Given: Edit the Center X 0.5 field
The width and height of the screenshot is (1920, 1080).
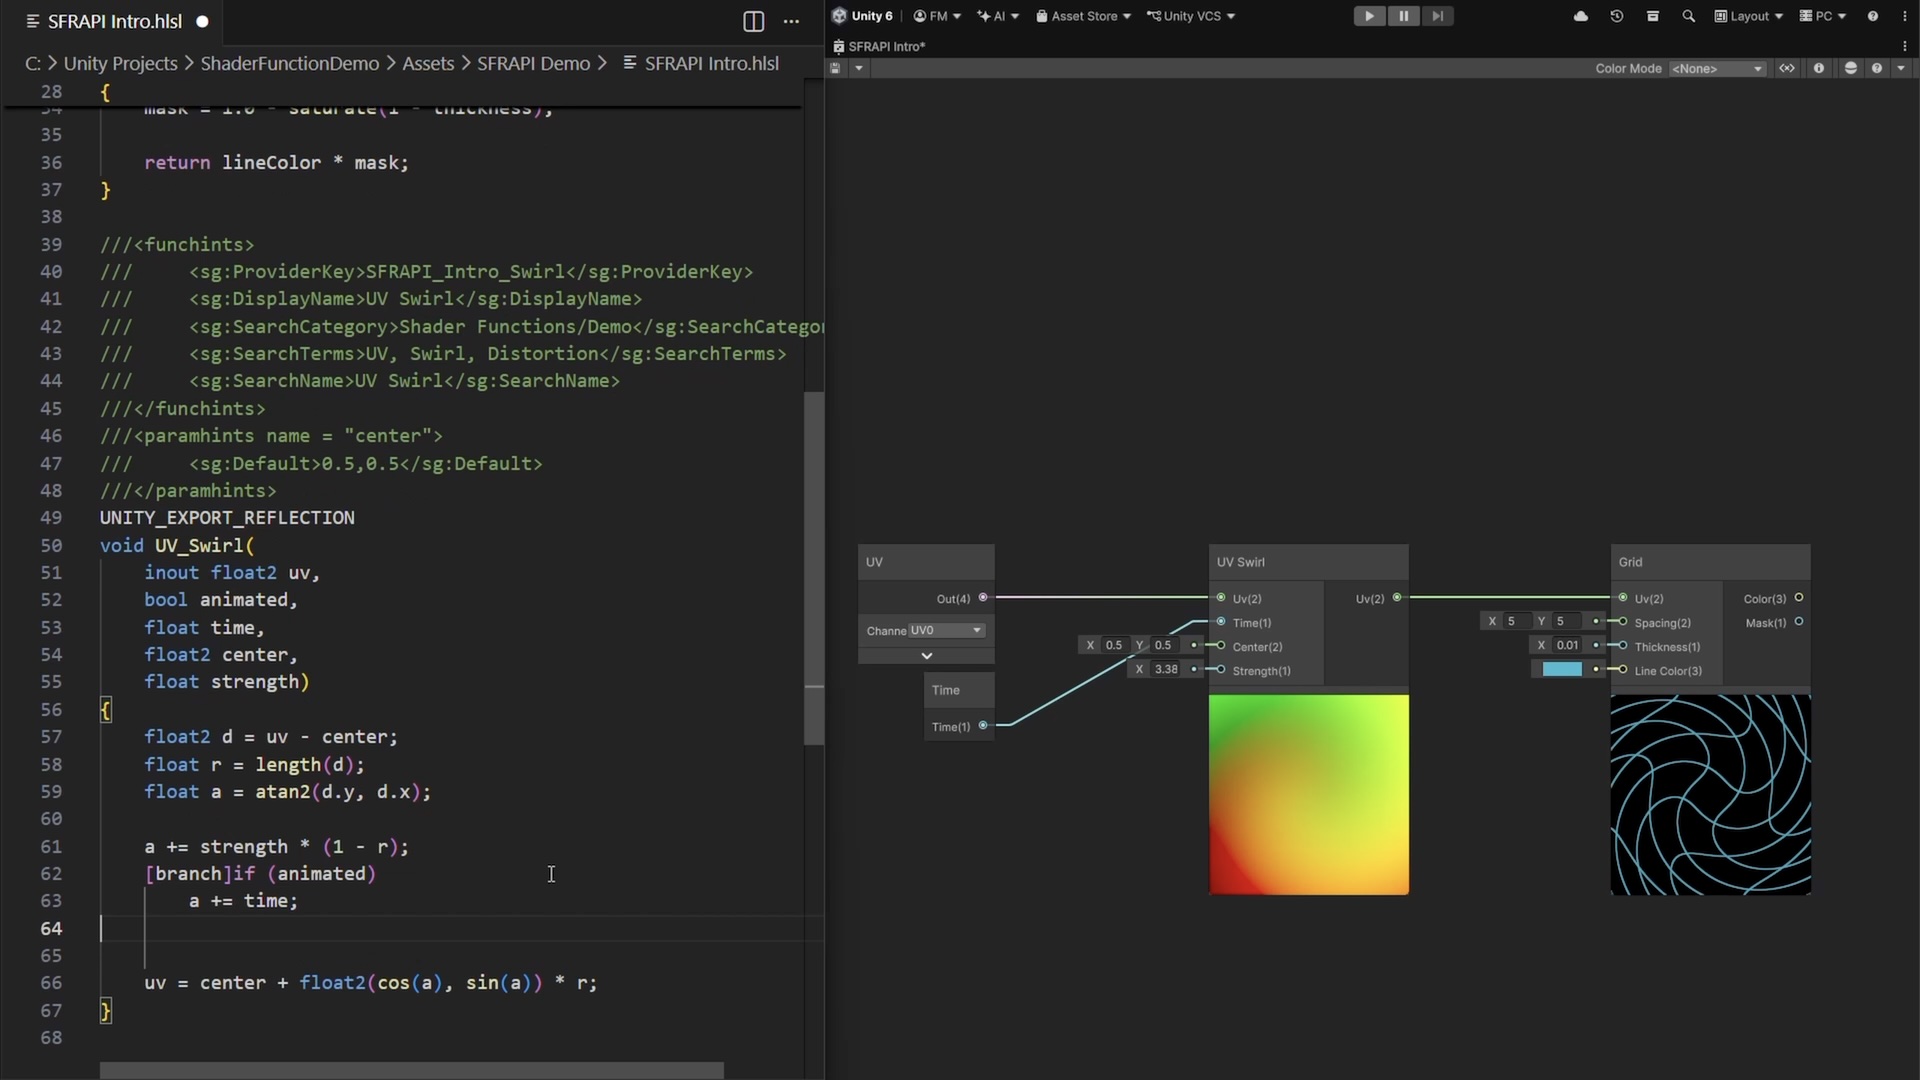Looking at the screenshot, I should (1114, 645).
